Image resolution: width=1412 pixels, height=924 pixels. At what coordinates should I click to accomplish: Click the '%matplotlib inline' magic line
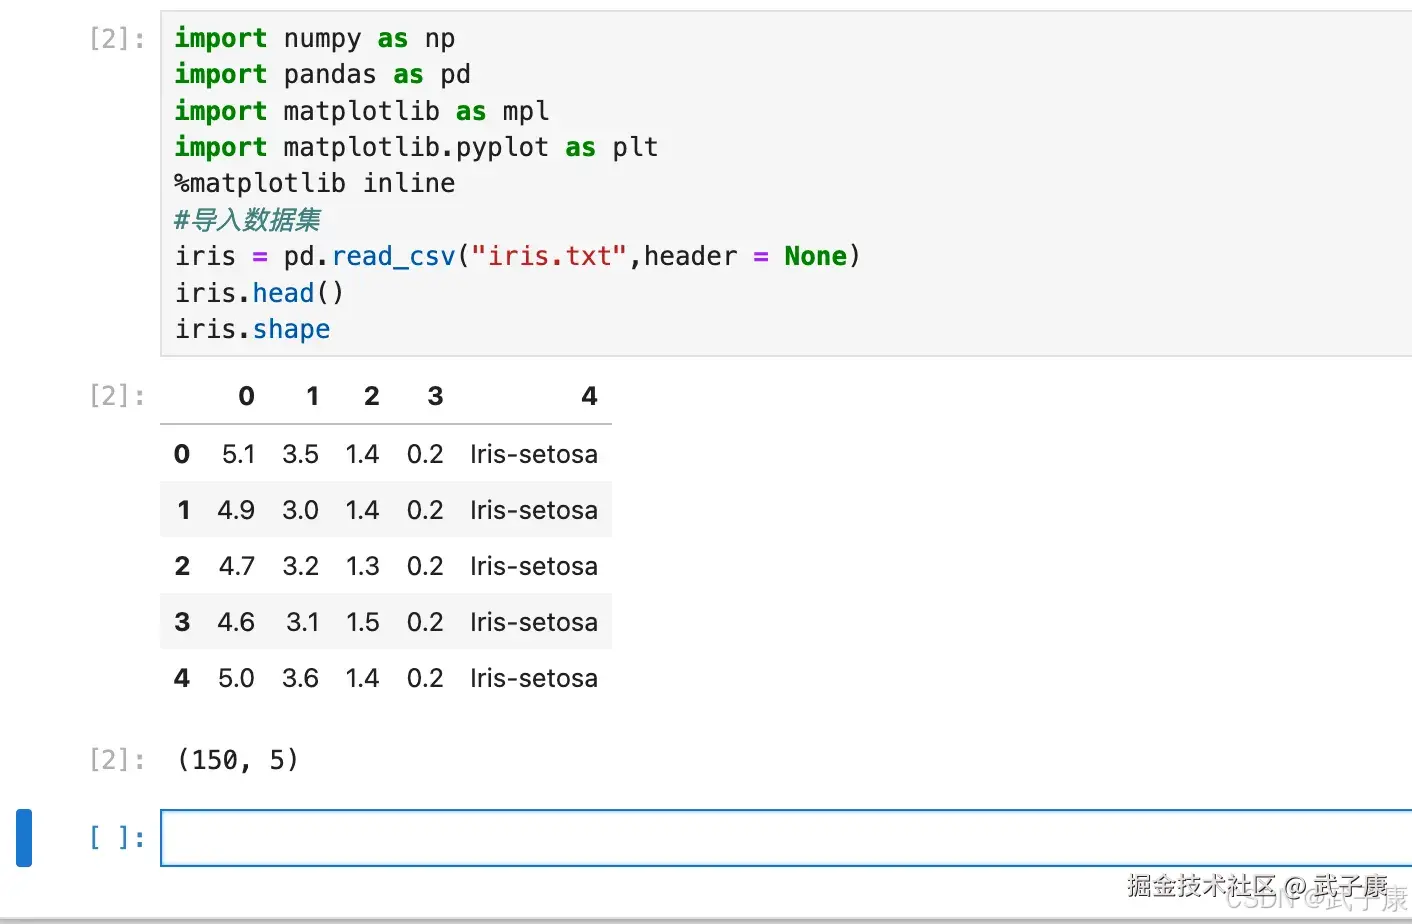(x=314, y=184)
